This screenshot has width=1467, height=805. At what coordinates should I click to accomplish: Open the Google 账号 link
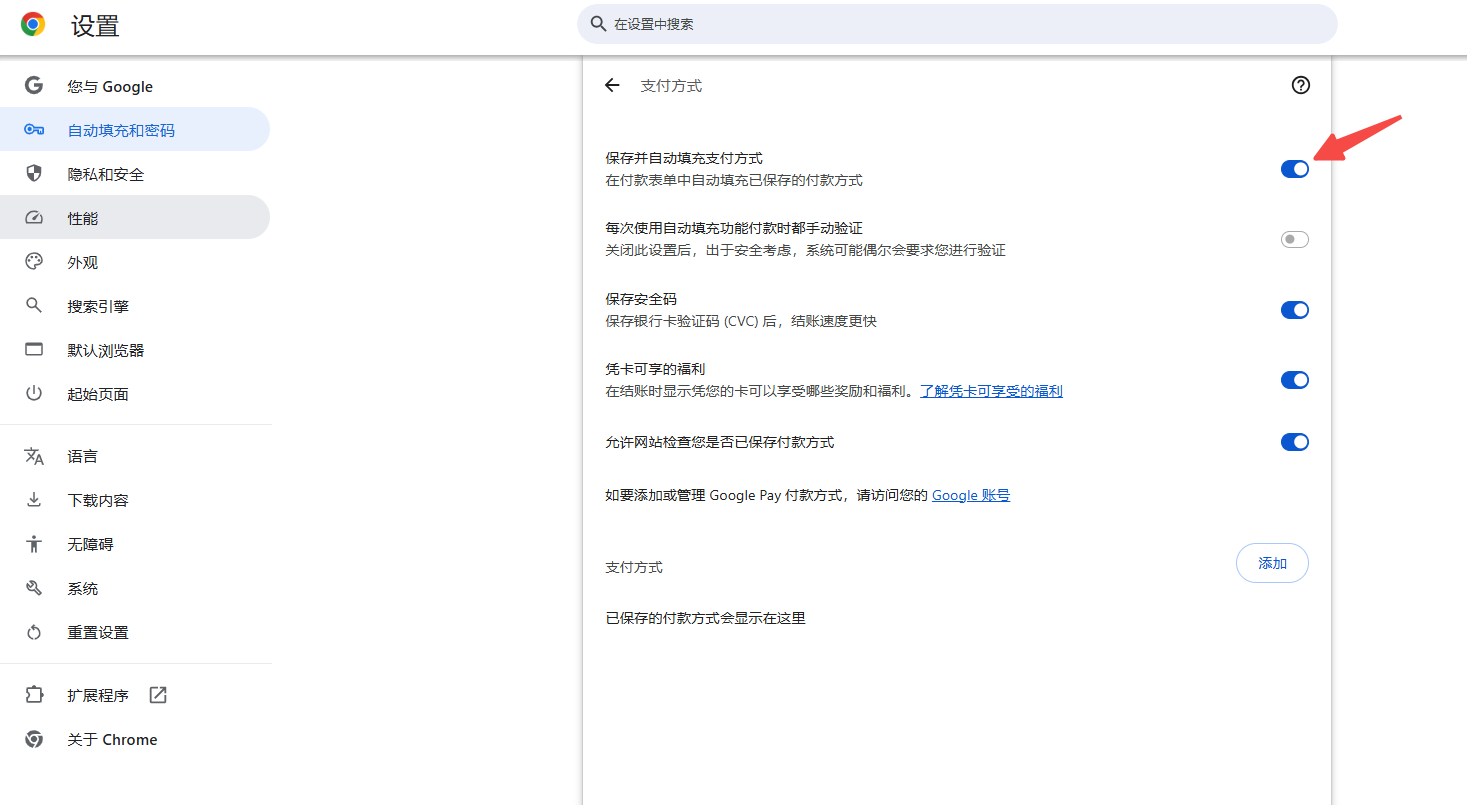971,495
